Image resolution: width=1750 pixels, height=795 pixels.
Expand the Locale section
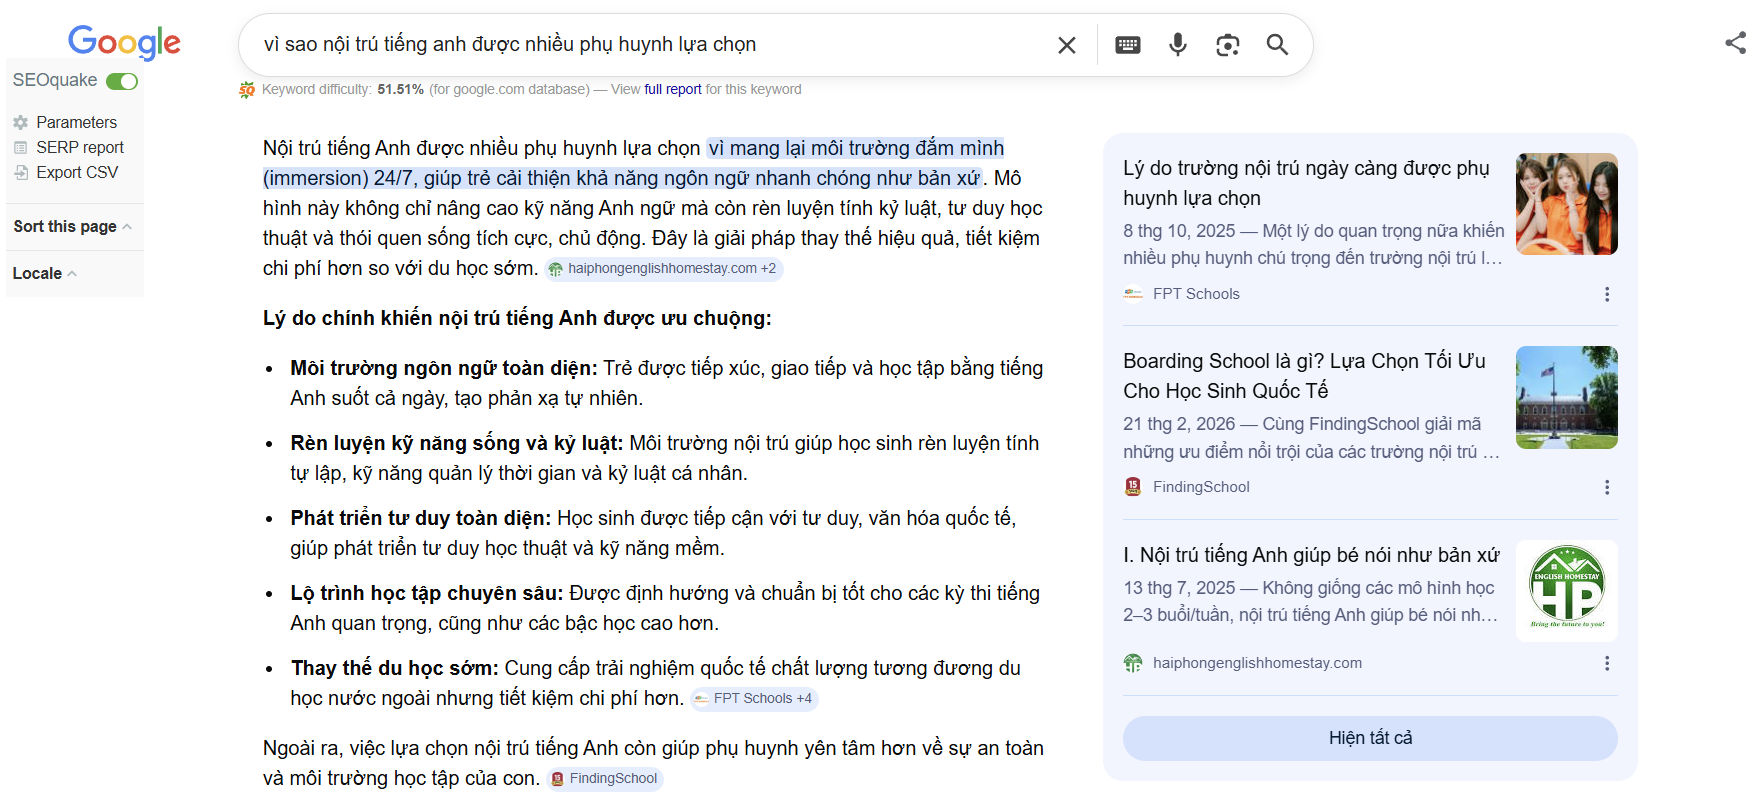(x=45, y=273)
